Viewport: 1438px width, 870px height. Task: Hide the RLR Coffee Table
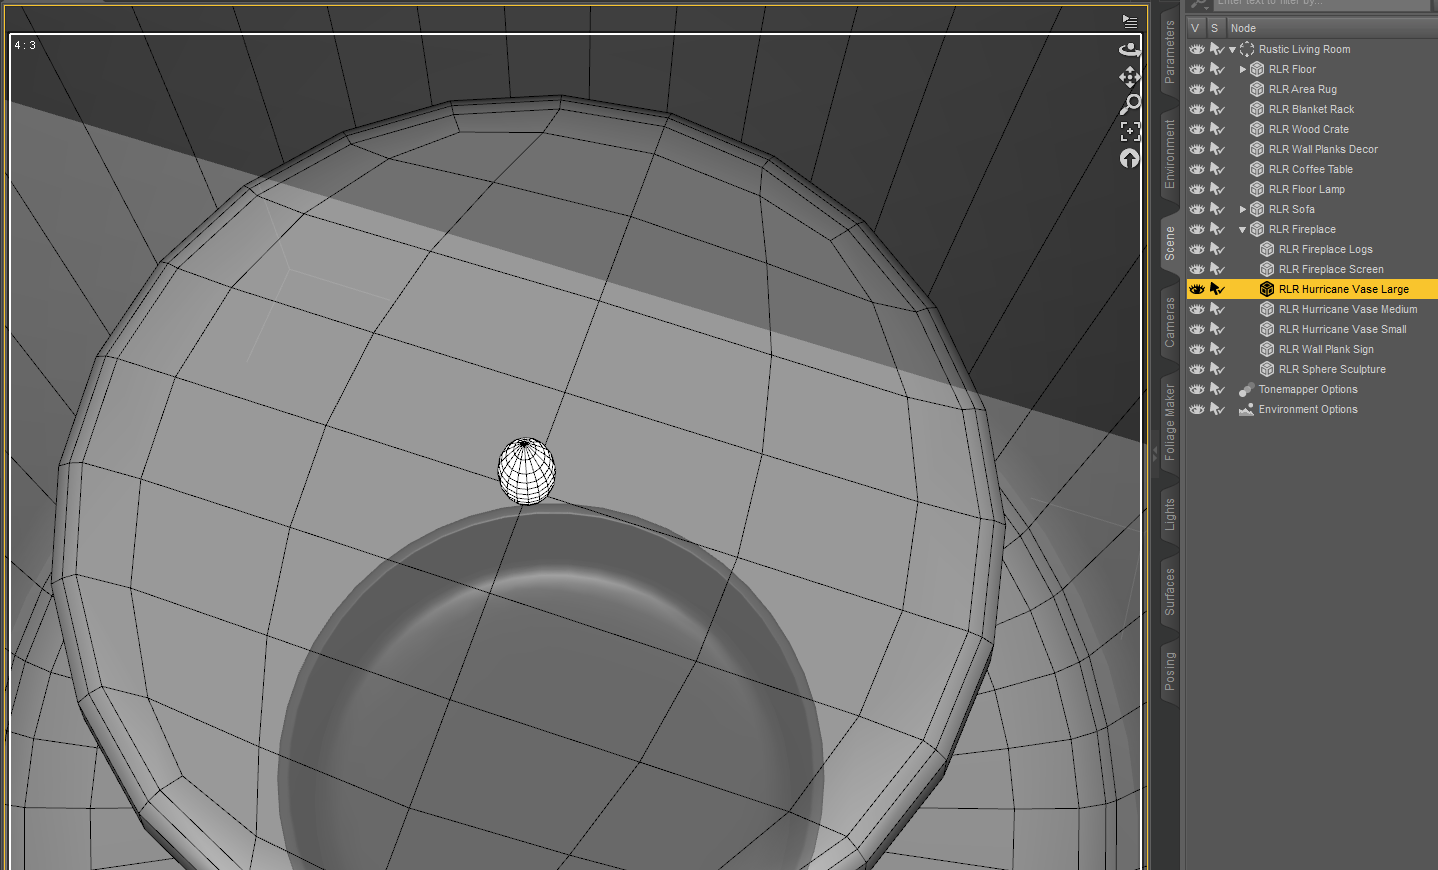[x=1197, y=169]
